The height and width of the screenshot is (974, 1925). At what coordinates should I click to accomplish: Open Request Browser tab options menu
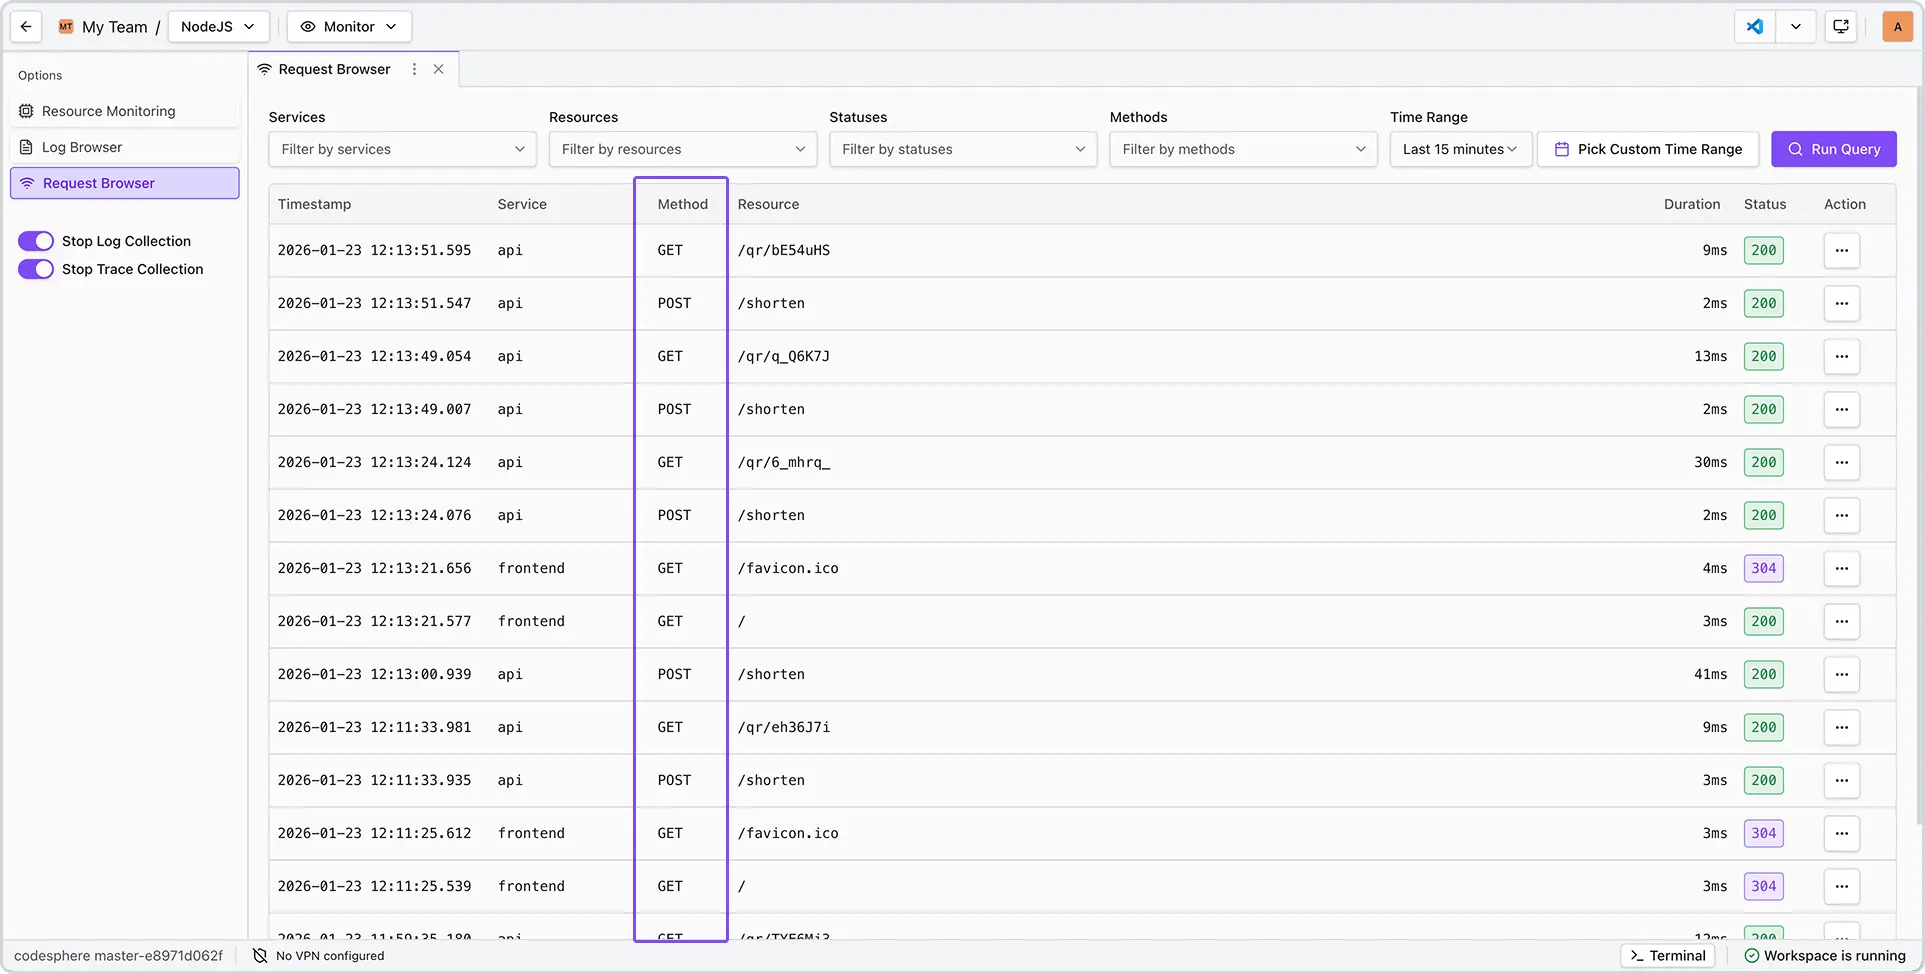414,69
